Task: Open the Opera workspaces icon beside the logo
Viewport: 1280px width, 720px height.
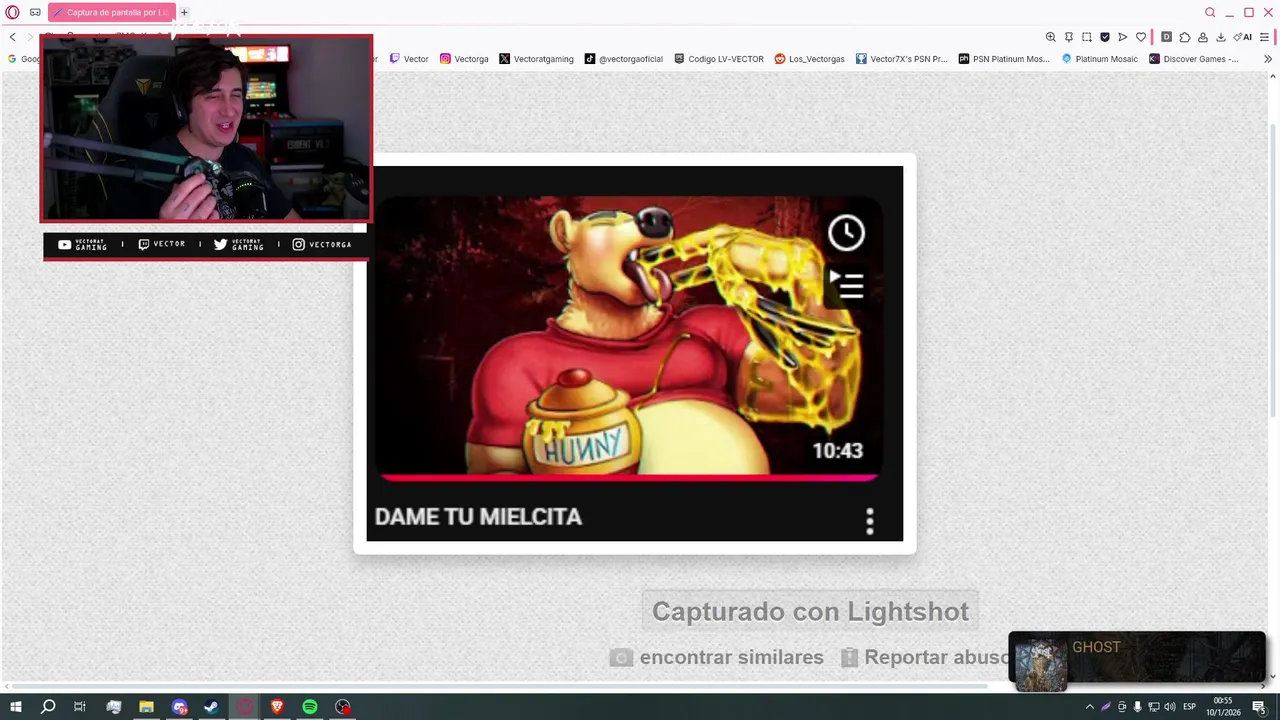Action: pos(35,12)
